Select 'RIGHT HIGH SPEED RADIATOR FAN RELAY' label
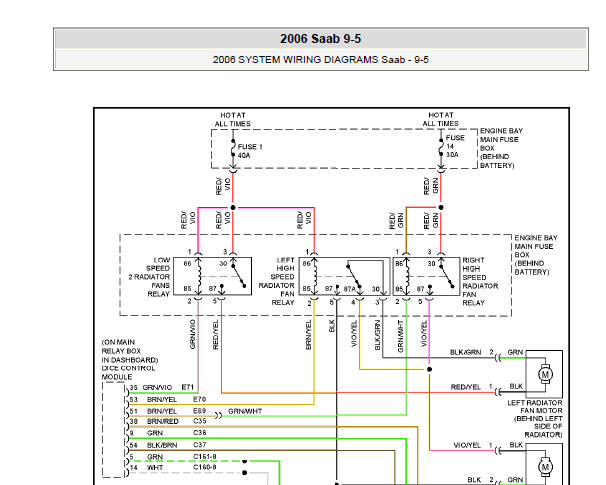This screenshot has height=485, width=606. pos(480,281)
